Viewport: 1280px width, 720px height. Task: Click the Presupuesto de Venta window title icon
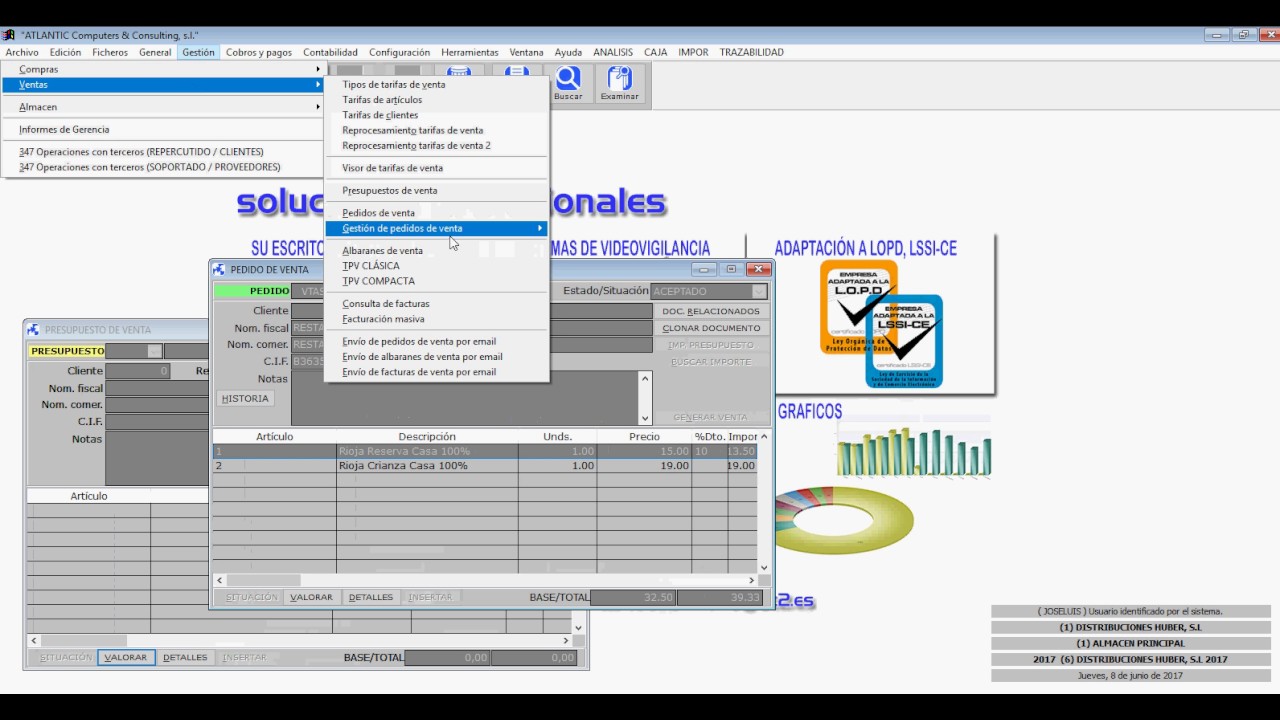click(x=33, y=329)
